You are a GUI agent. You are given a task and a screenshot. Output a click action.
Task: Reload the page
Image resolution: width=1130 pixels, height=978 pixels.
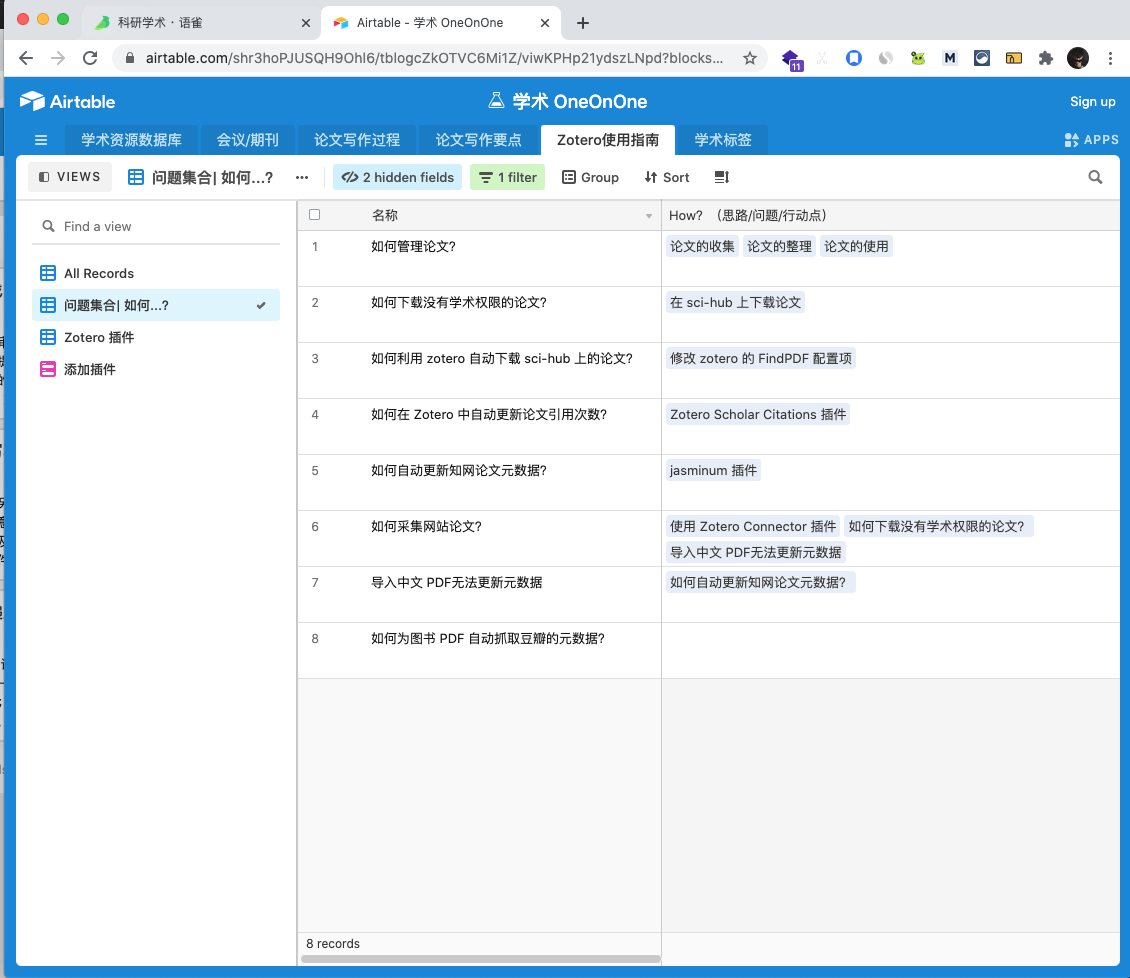[90, 58]
